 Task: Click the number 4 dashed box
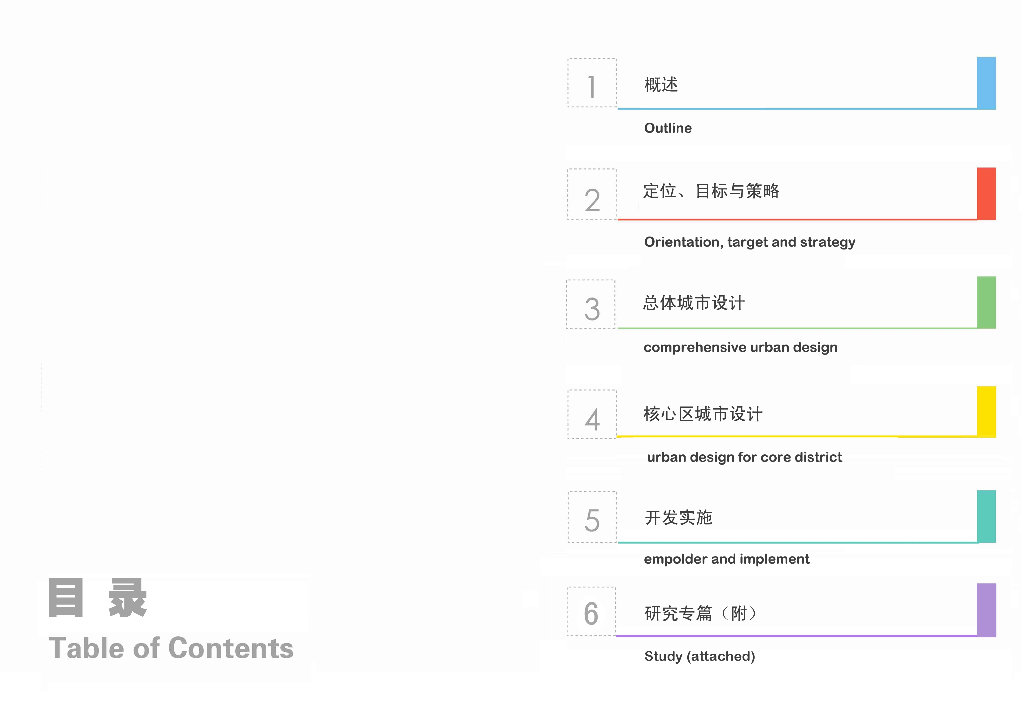coord(592,414)
